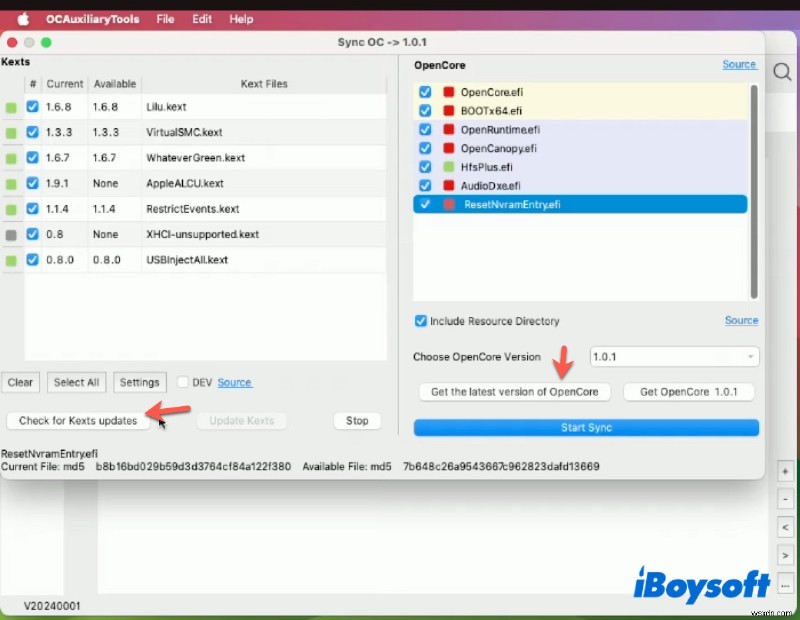The width and height of the screenshot is (800, 620).
Task: Uncheck the OpenCanopy.efi checkbox
Action: pos(424,148)
